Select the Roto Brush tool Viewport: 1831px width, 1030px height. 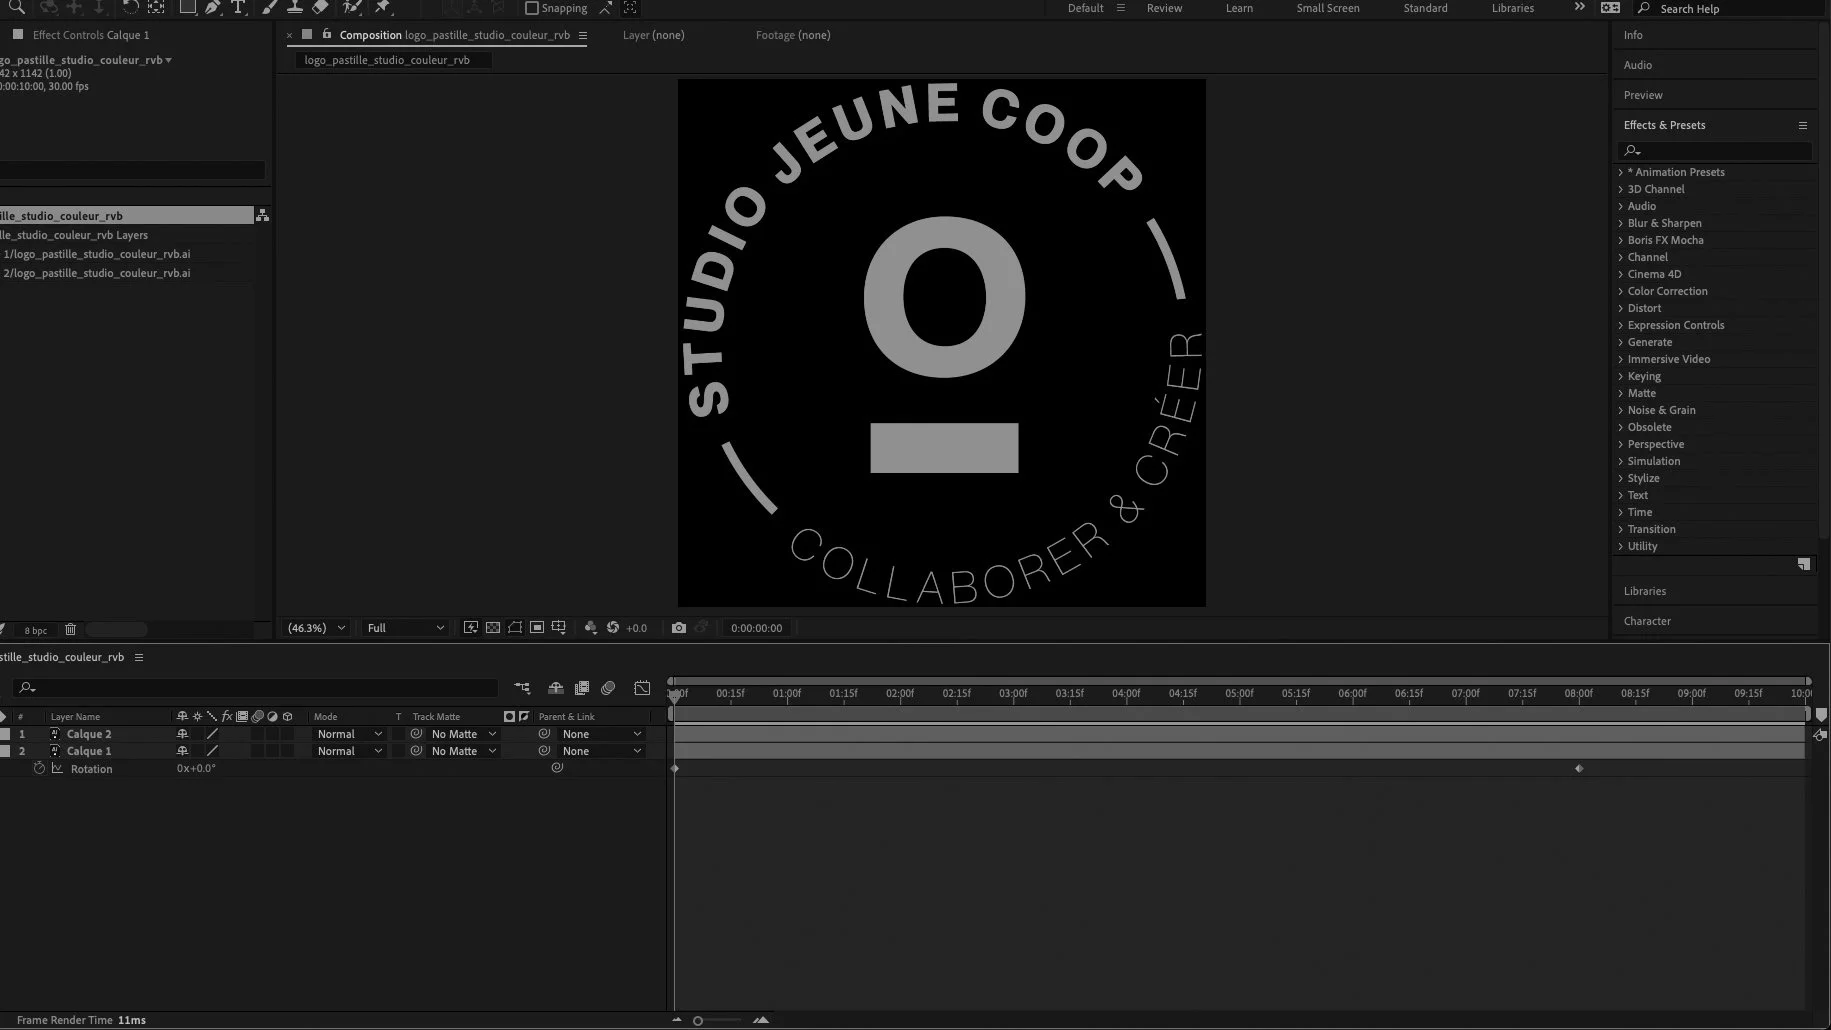[352, 7]
